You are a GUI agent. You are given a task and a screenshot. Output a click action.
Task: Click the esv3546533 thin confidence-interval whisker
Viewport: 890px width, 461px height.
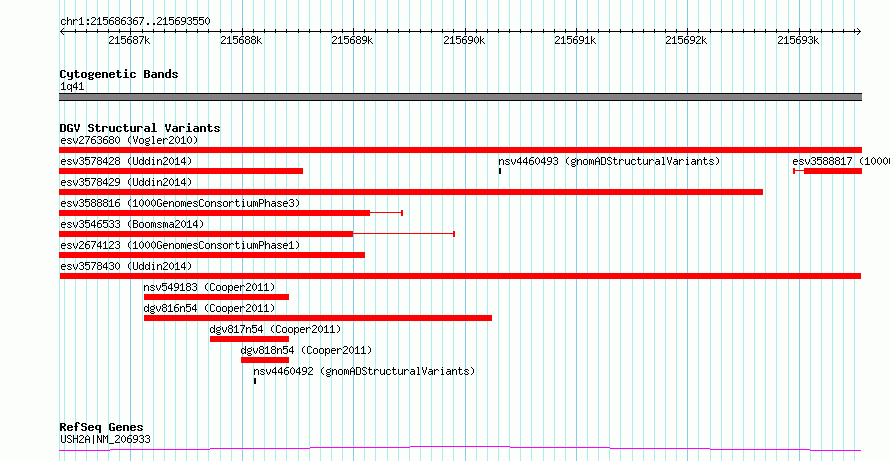404,234
